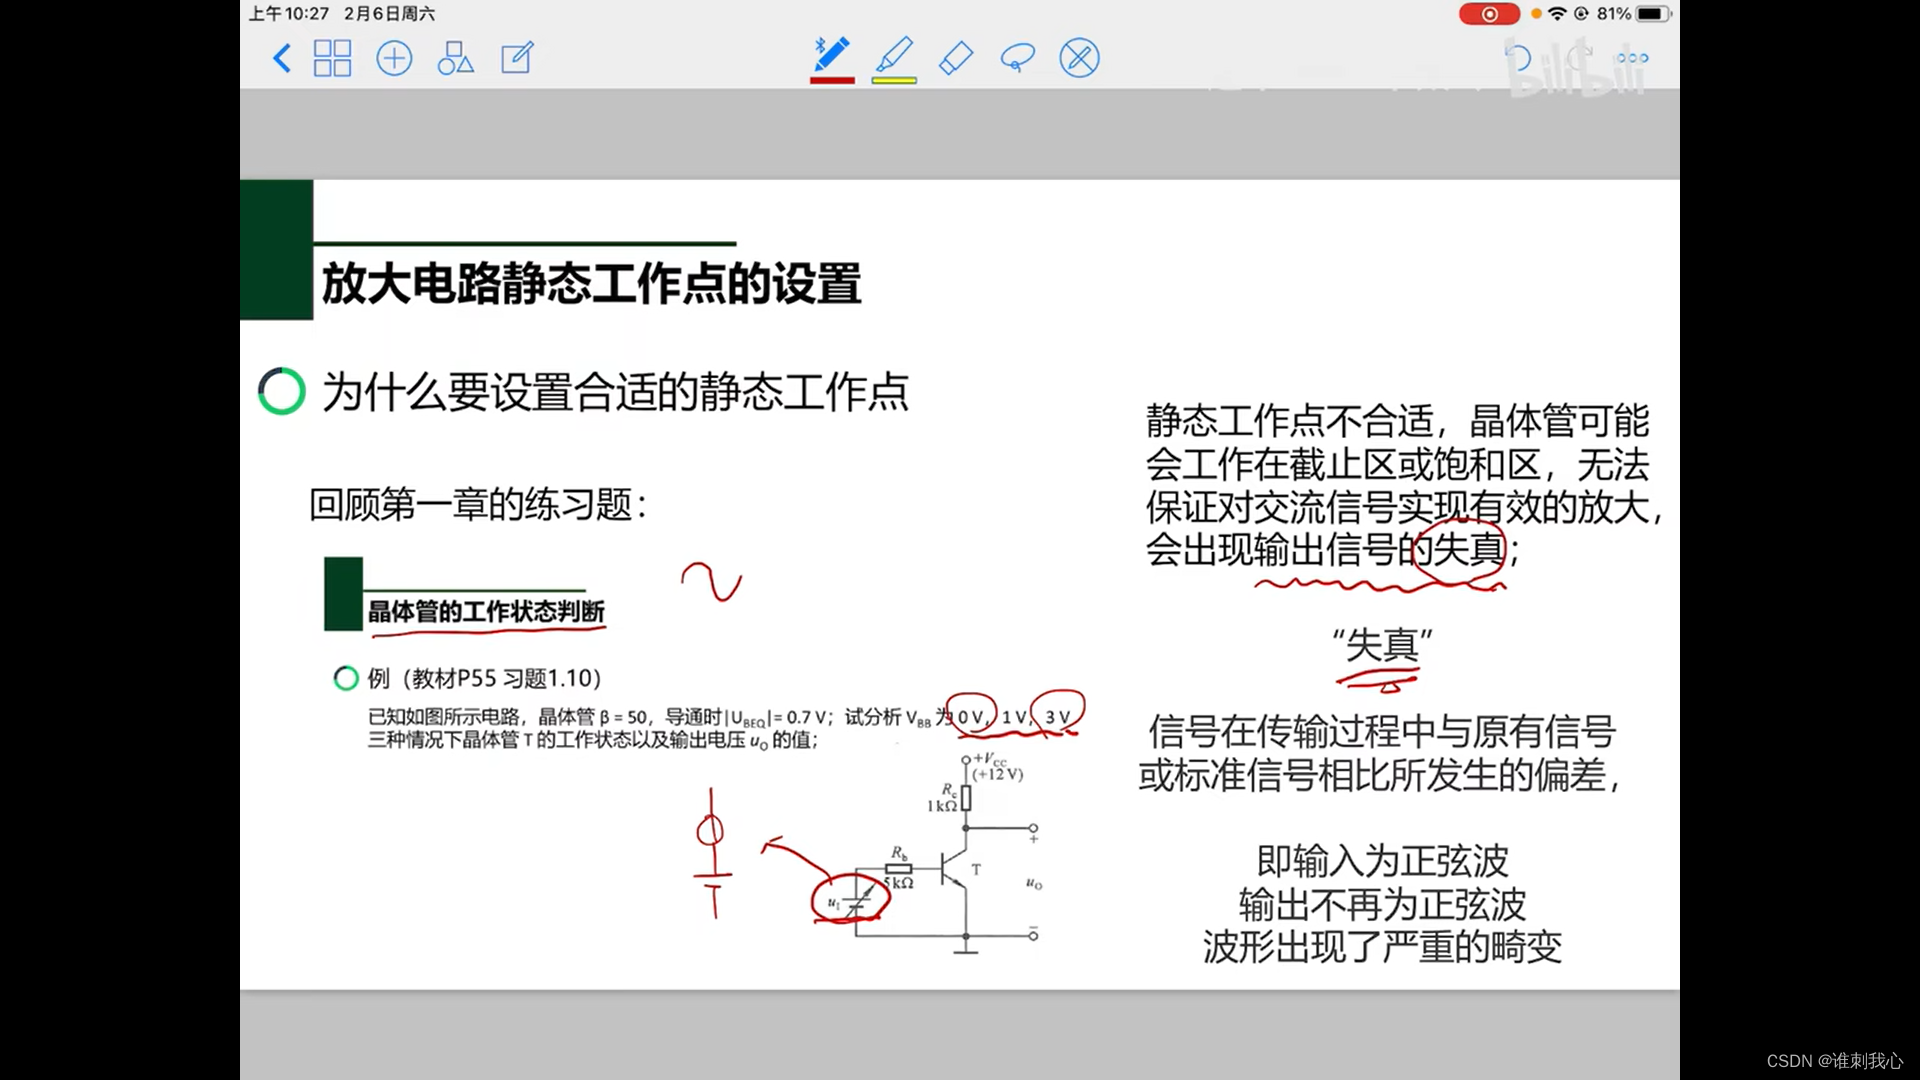Open the three-dot more options menu

click(1632, 58)
